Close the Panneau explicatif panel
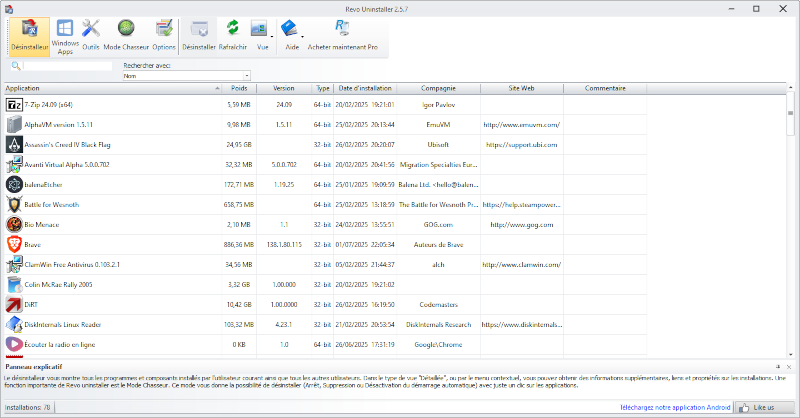 pos(789,366)
